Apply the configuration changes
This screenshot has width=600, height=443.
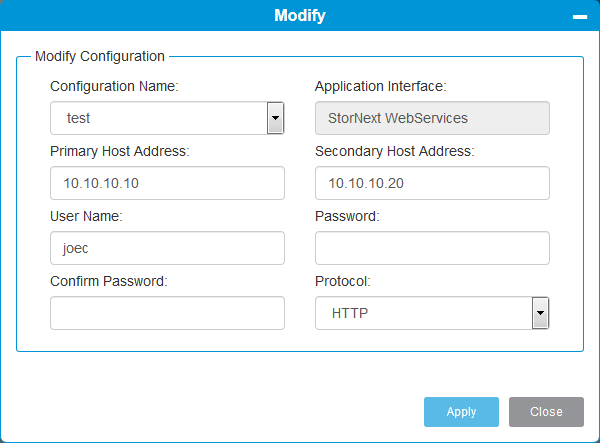(x=461, y=412)
